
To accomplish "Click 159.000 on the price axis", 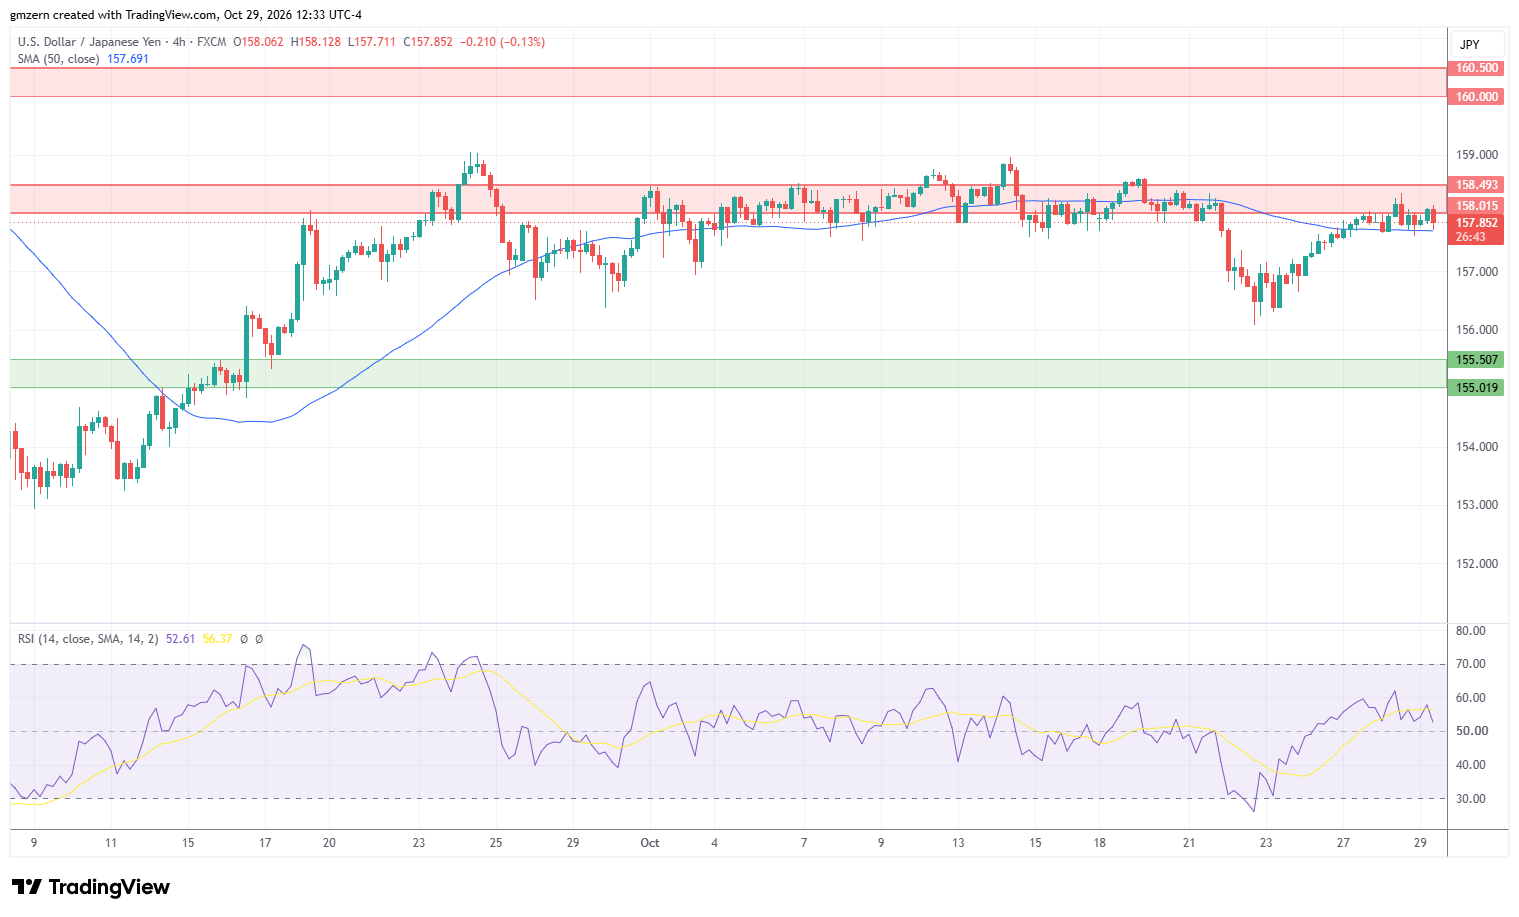I will pos(1477,155).
